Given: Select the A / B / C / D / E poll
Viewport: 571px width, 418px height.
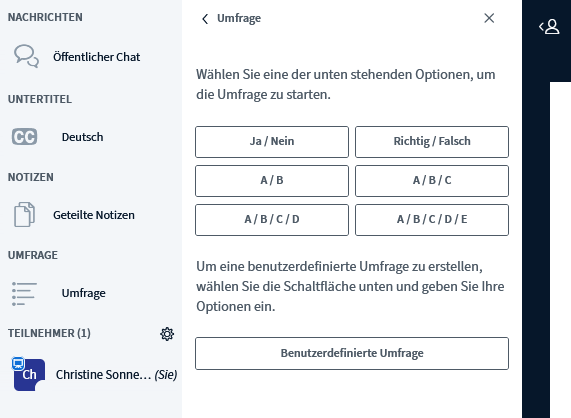Looking at the screenshot, I should [432, 220].
